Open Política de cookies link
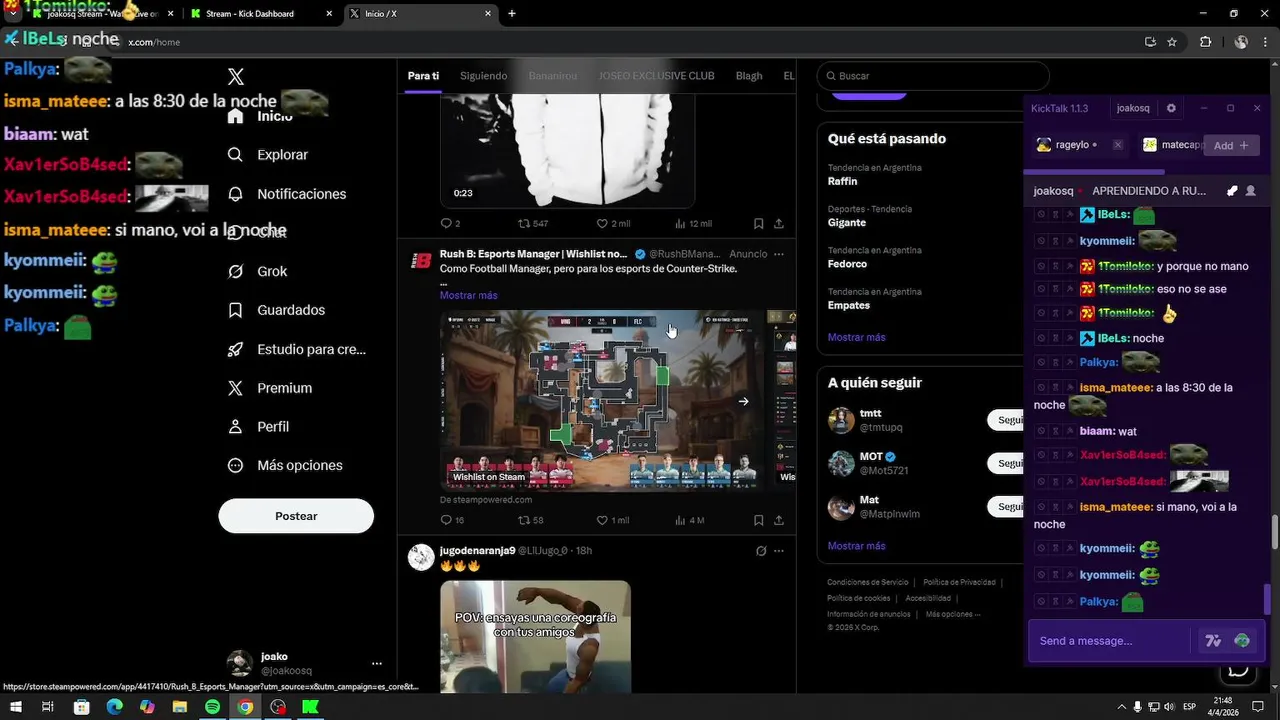The height and width of the screenshot is (720, 1280). 858,598
